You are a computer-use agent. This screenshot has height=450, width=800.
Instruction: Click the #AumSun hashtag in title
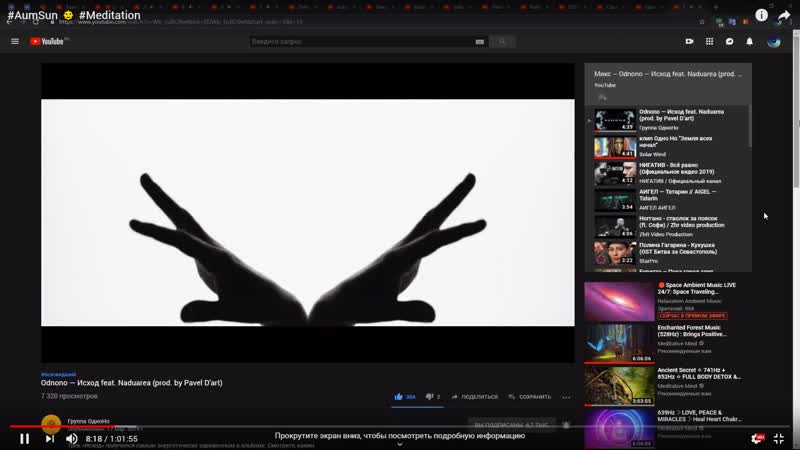point(33,15)
